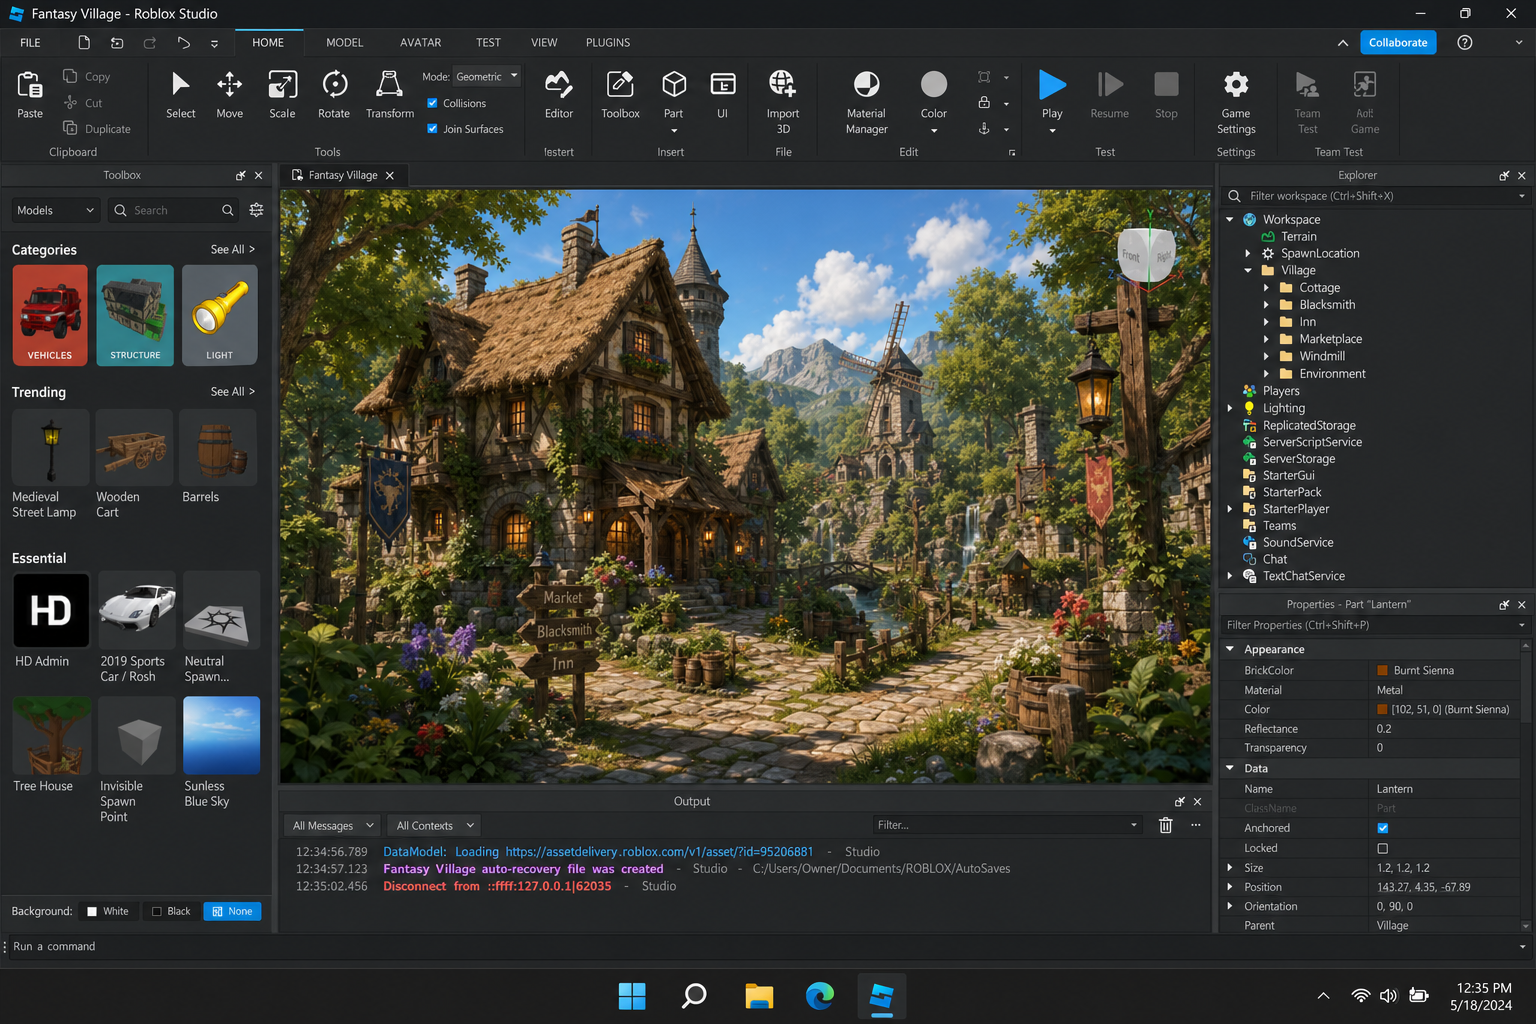Open the Material Manager

[x=866, y=101]
